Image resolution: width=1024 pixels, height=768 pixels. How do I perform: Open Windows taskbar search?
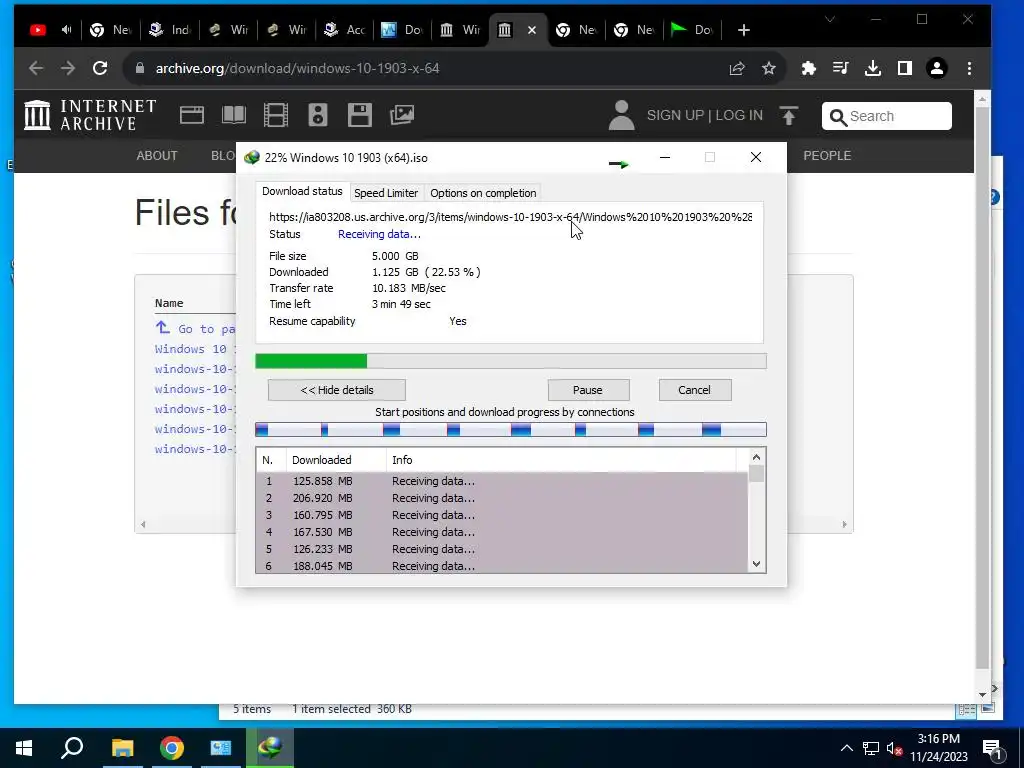pyautogui.click(x=72, y=748)
